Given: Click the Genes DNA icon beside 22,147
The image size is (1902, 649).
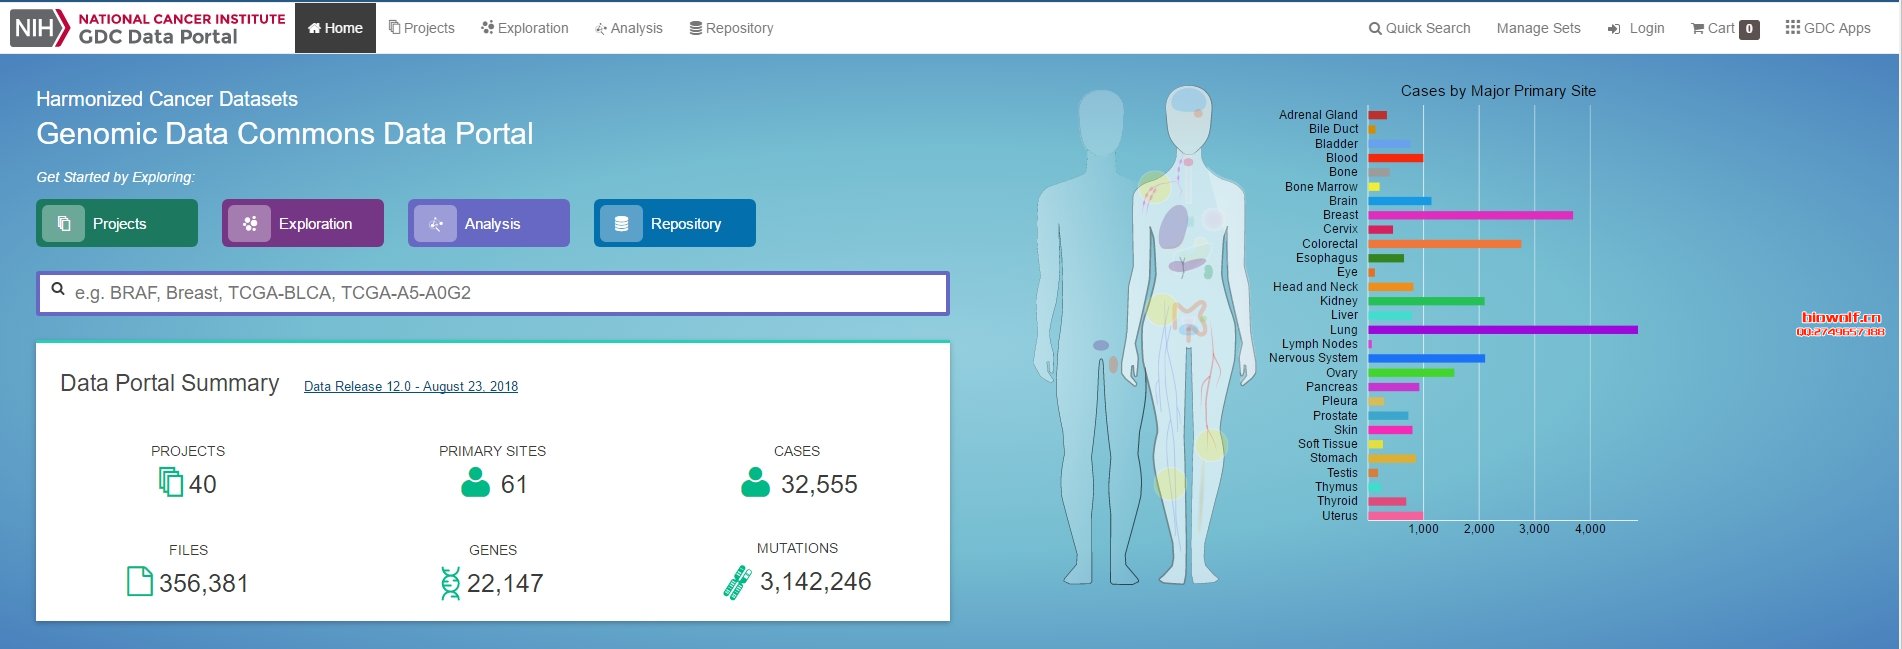Looking at the screenshot, I should (x=451, y=583).
